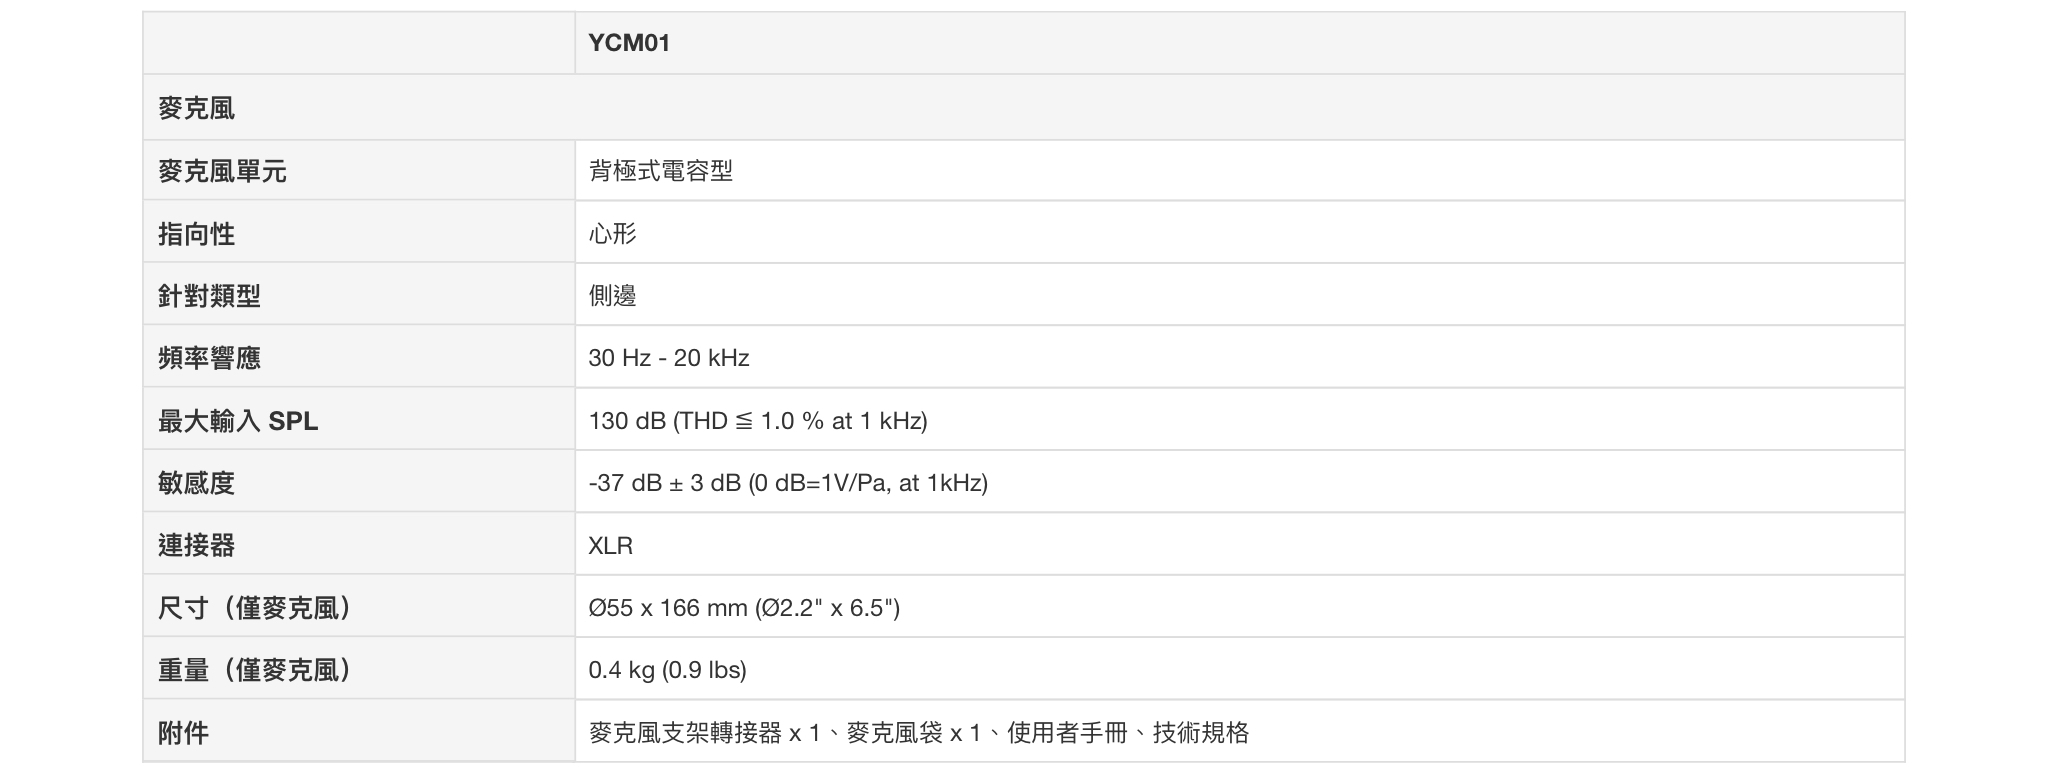
Task: Select the 敏感度 row label
Action: 197,483
